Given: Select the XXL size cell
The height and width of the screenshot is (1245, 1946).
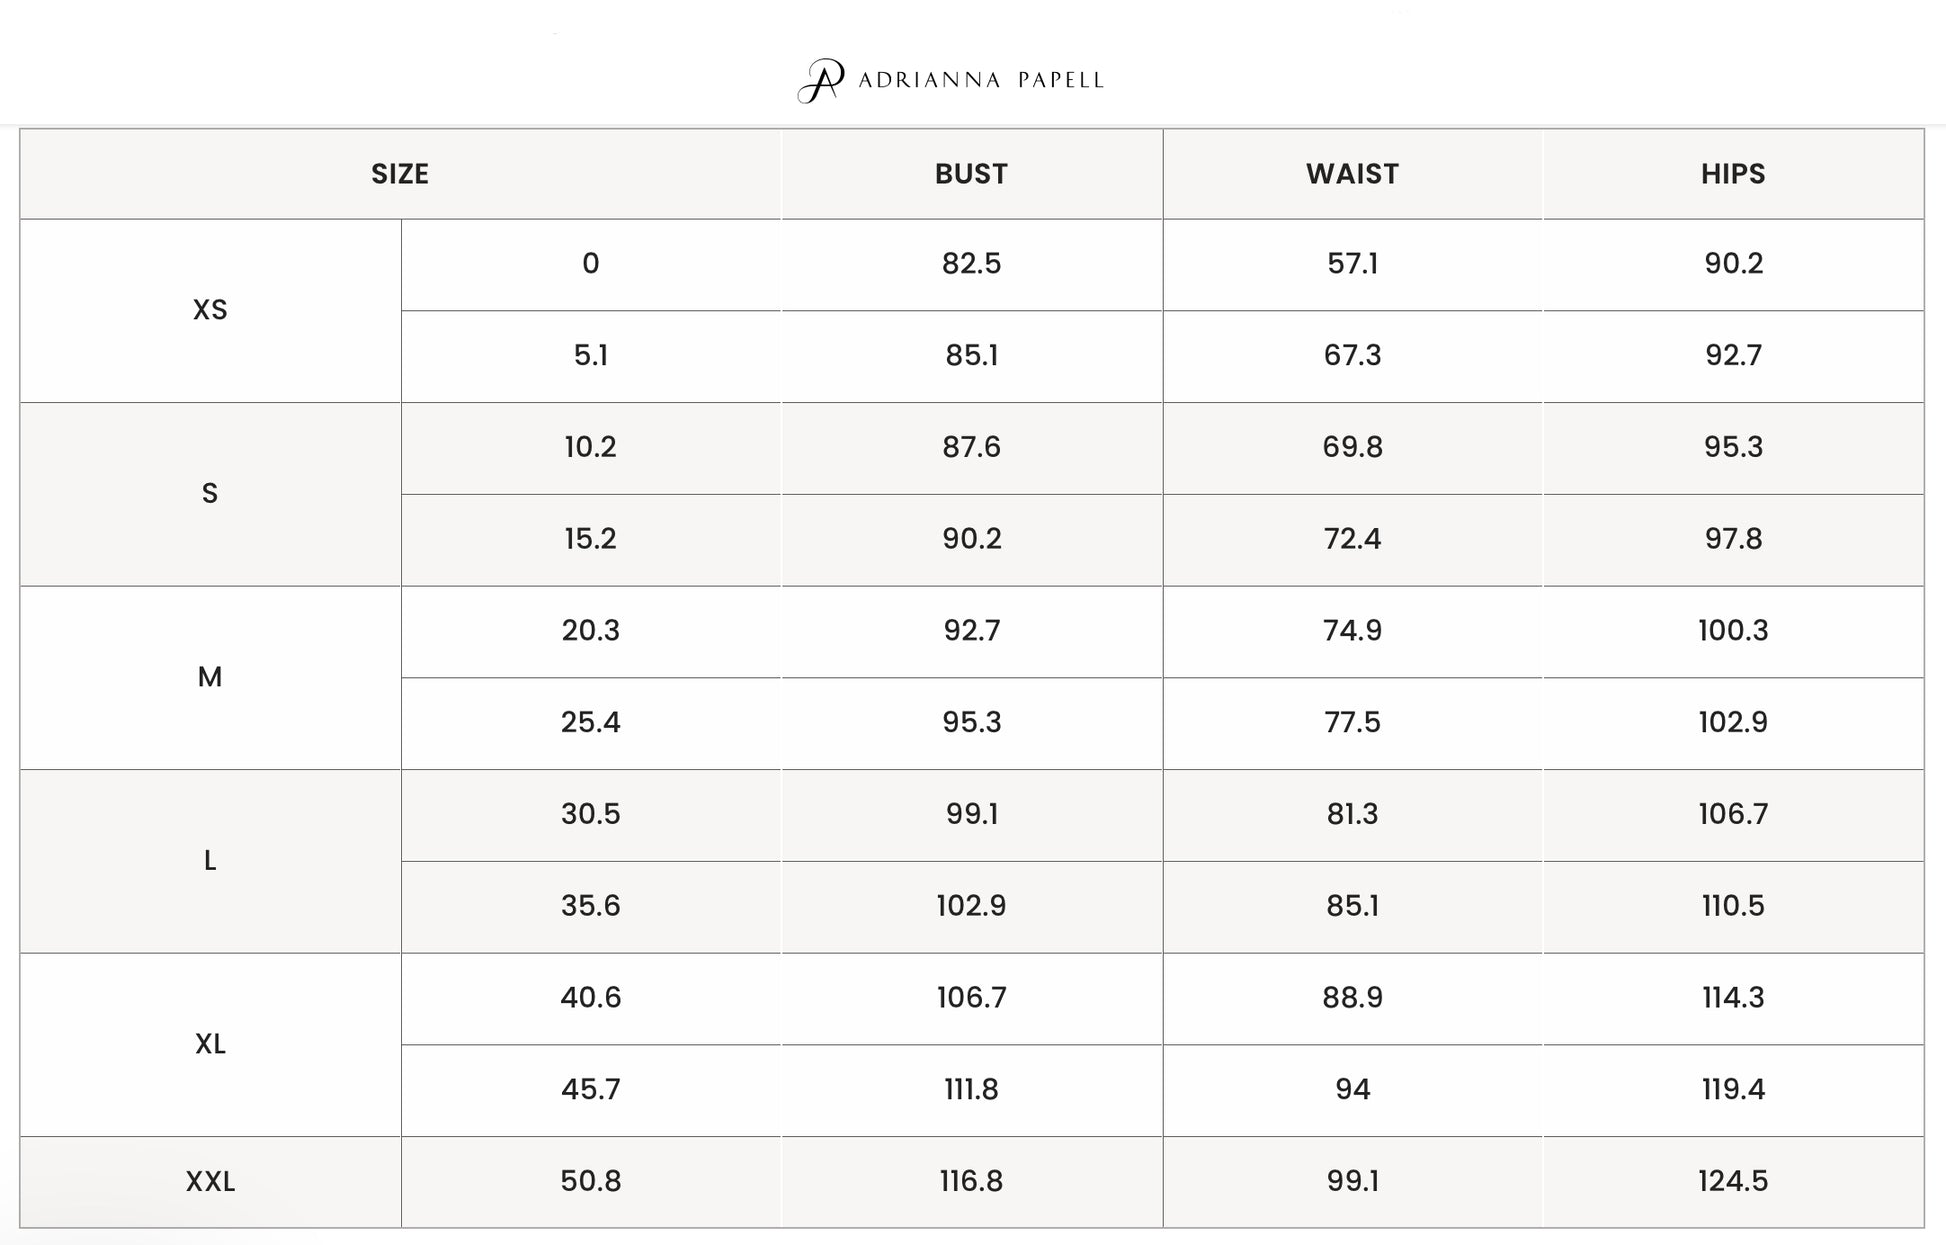Looking at the screenshot, I should point(210,1182).
